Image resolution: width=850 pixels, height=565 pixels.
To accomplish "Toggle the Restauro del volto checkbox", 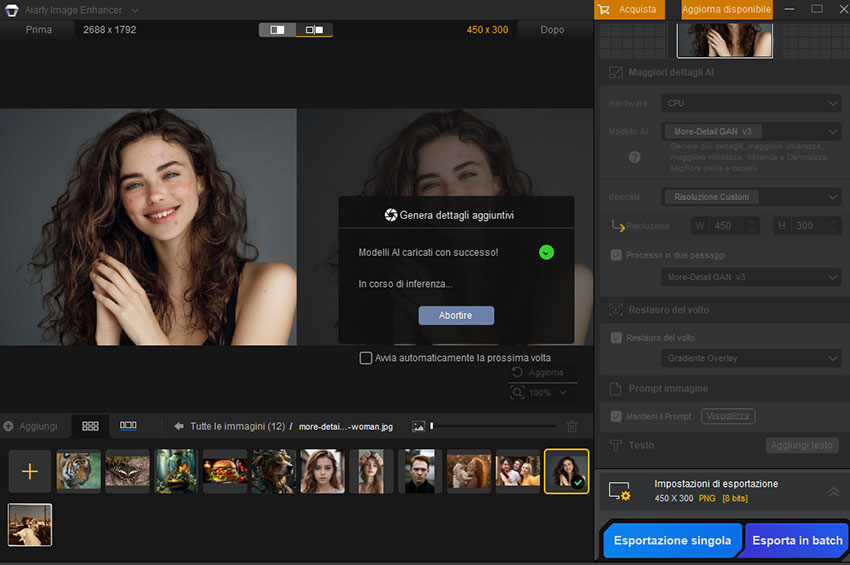I will [x=616, y=338].
